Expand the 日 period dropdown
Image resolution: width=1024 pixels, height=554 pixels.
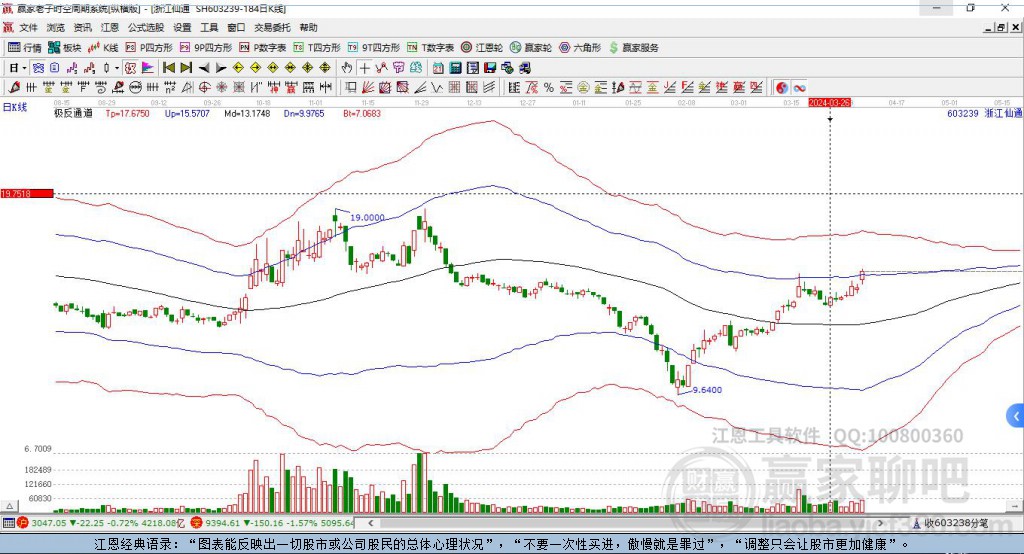(x=18, y=68)
